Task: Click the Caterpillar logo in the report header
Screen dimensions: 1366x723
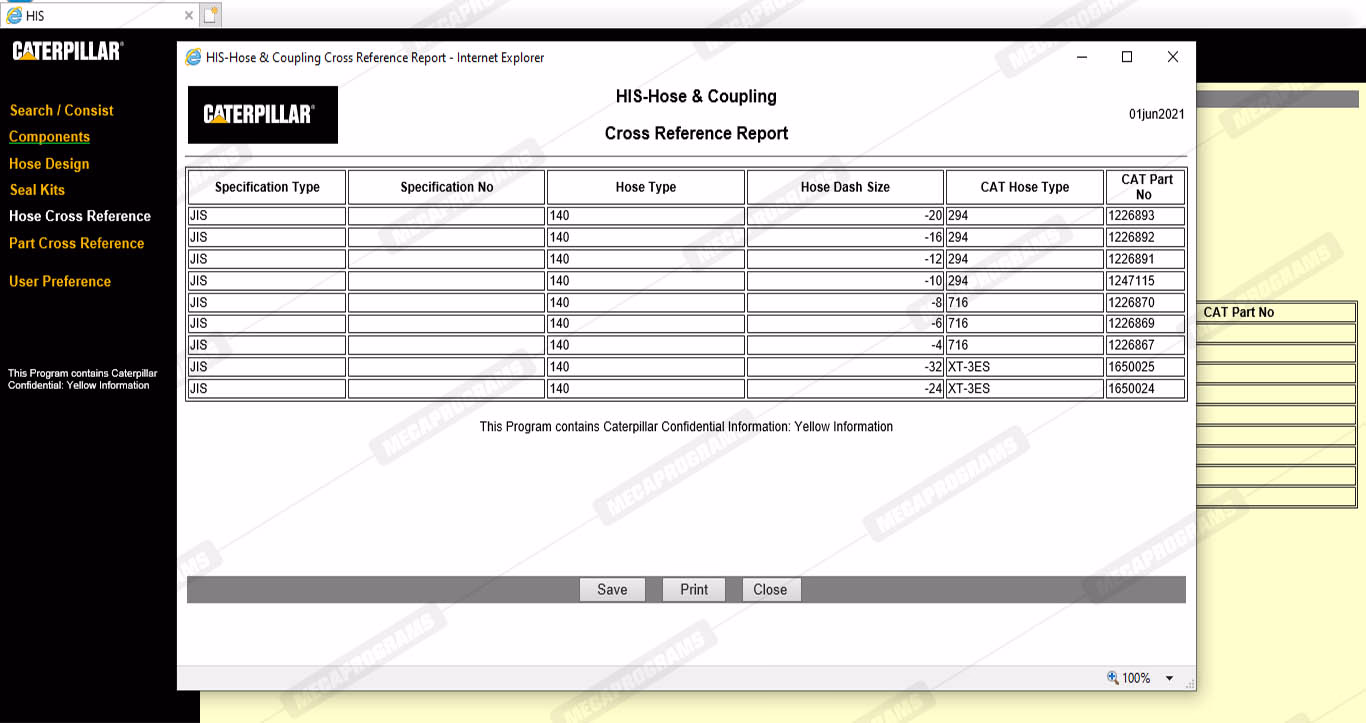Action: click(x=263, y=115)
